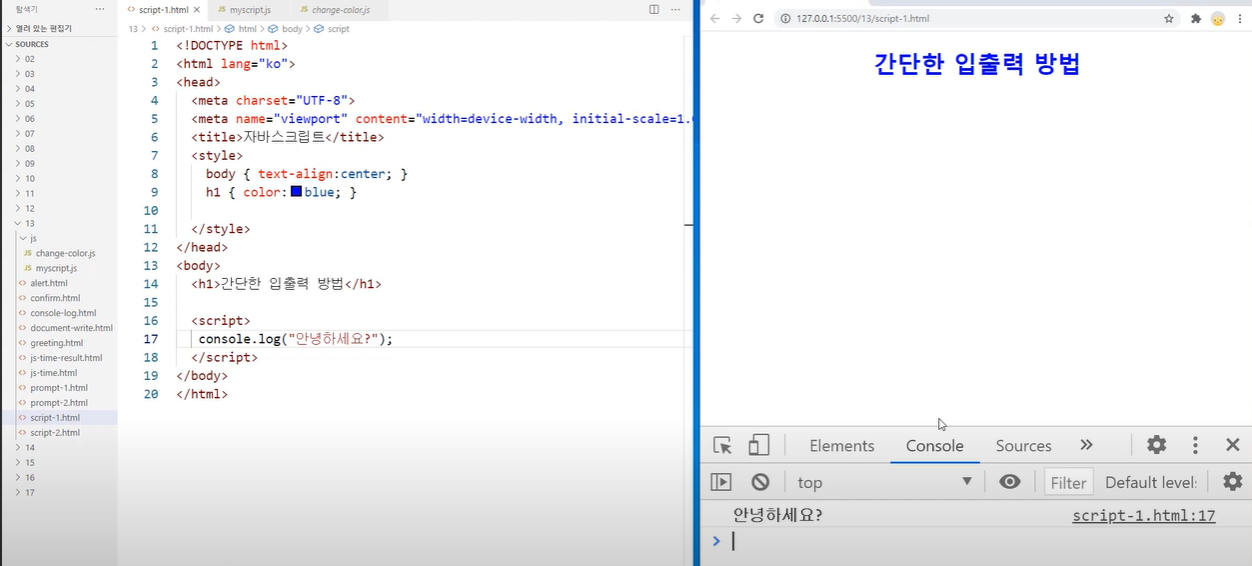Open editor more actions ellipsis
Screen dimensions: 1252x566
coord(676,9)
